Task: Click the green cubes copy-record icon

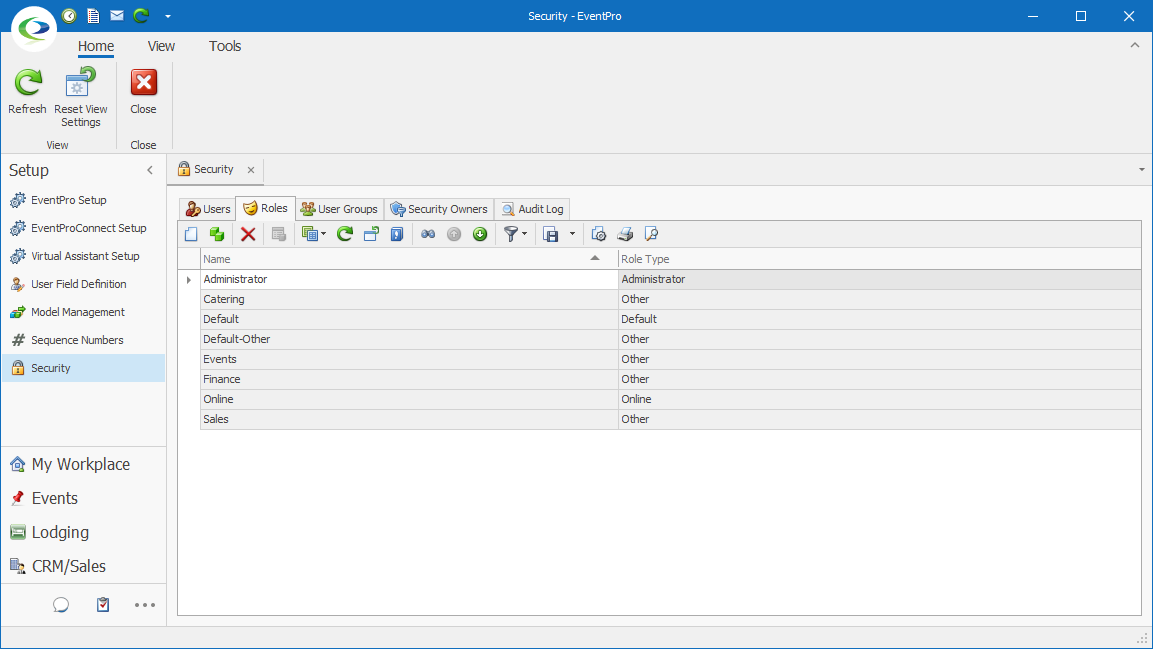Action: coord(217,234)
